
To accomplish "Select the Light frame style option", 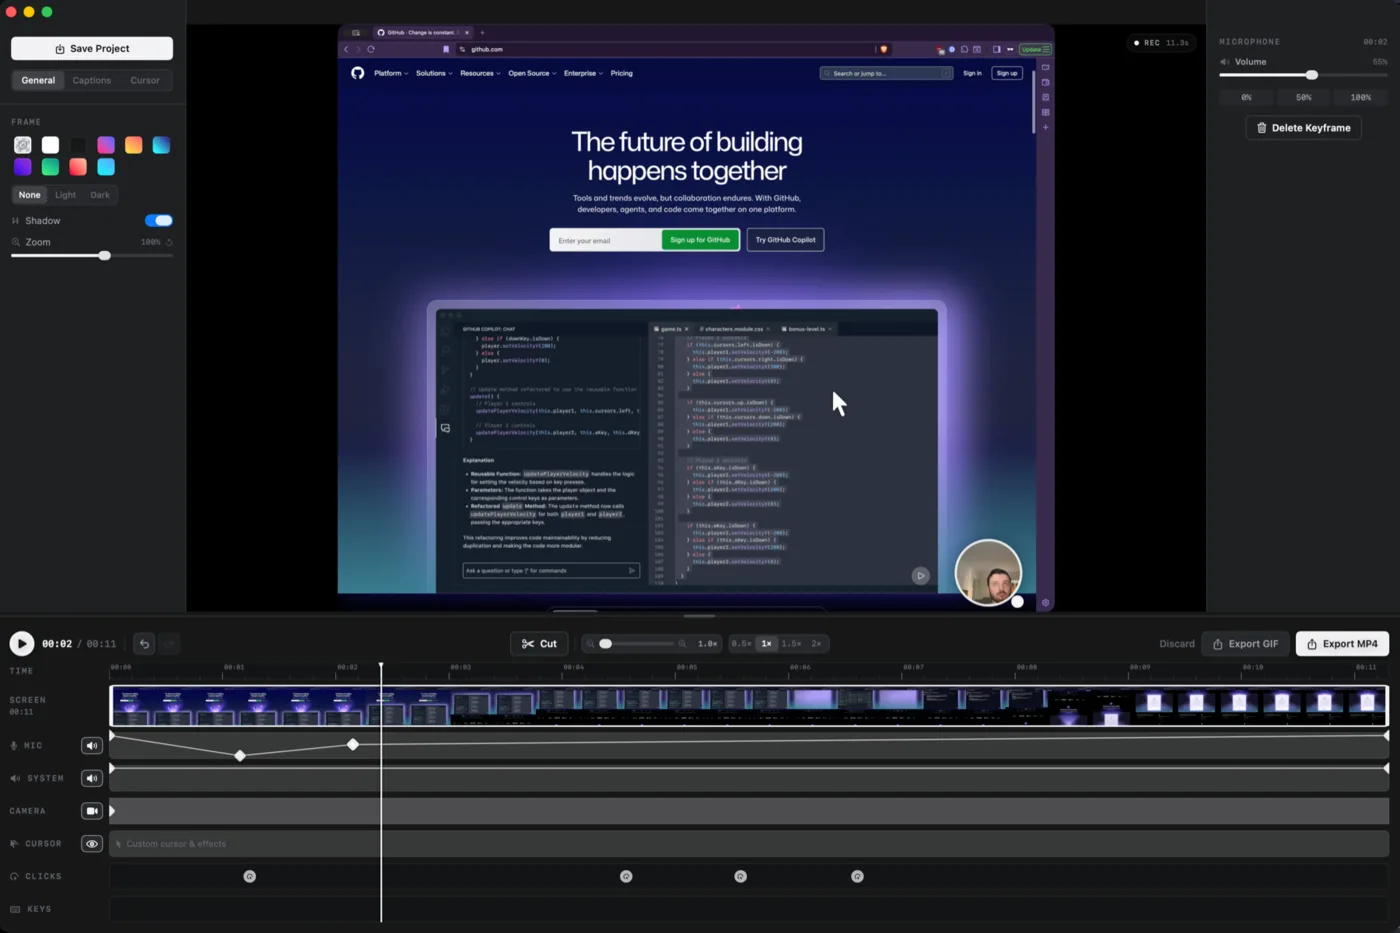I will [65, 195].
